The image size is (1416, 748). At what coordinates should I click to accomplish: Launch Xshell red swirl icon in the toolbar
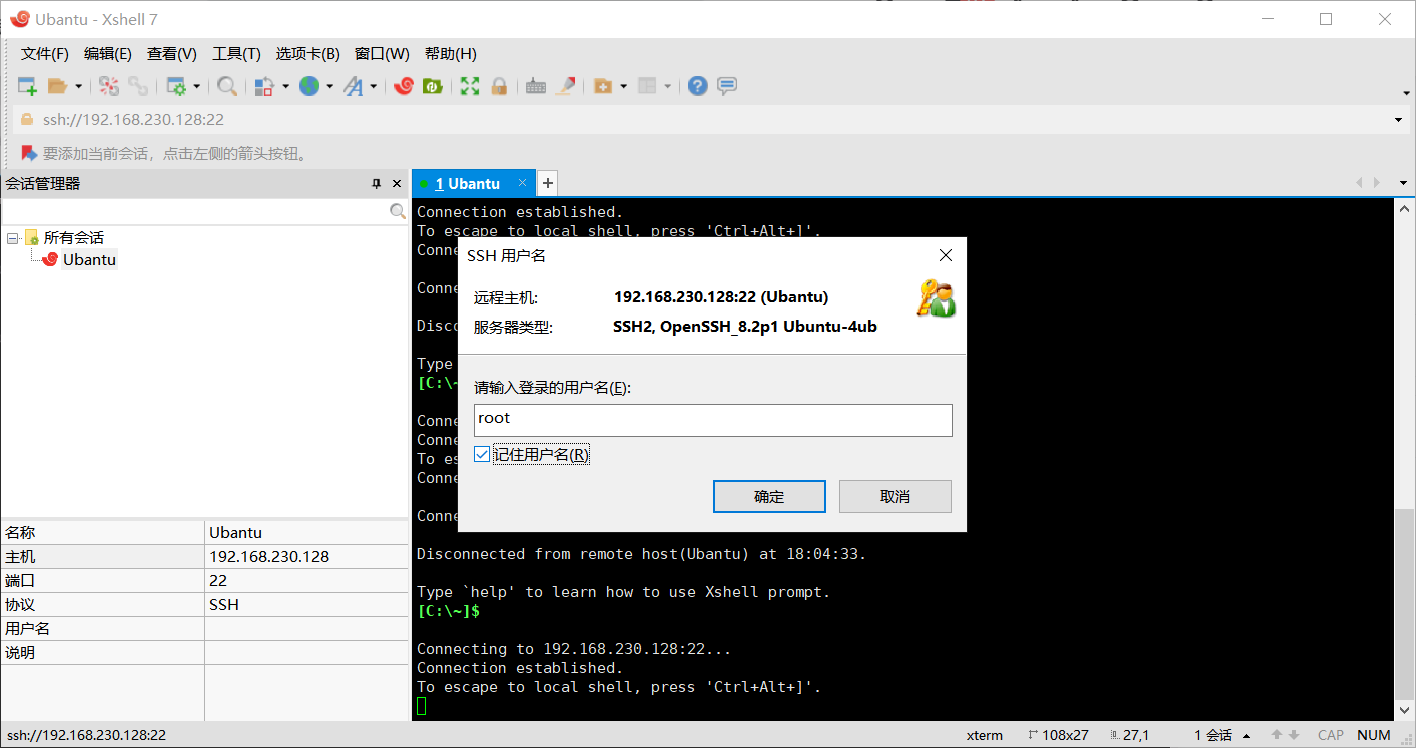[x=404, y=87]
